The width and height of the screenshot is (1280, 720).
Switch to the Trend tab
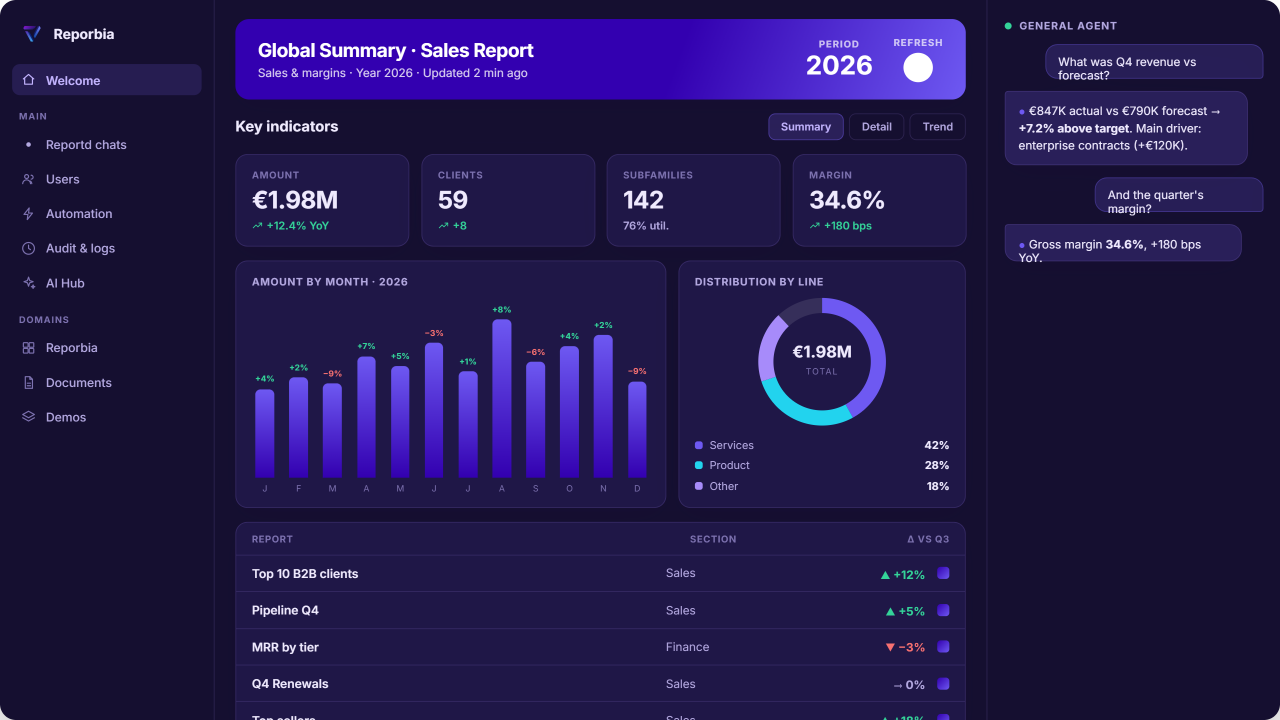938,127
